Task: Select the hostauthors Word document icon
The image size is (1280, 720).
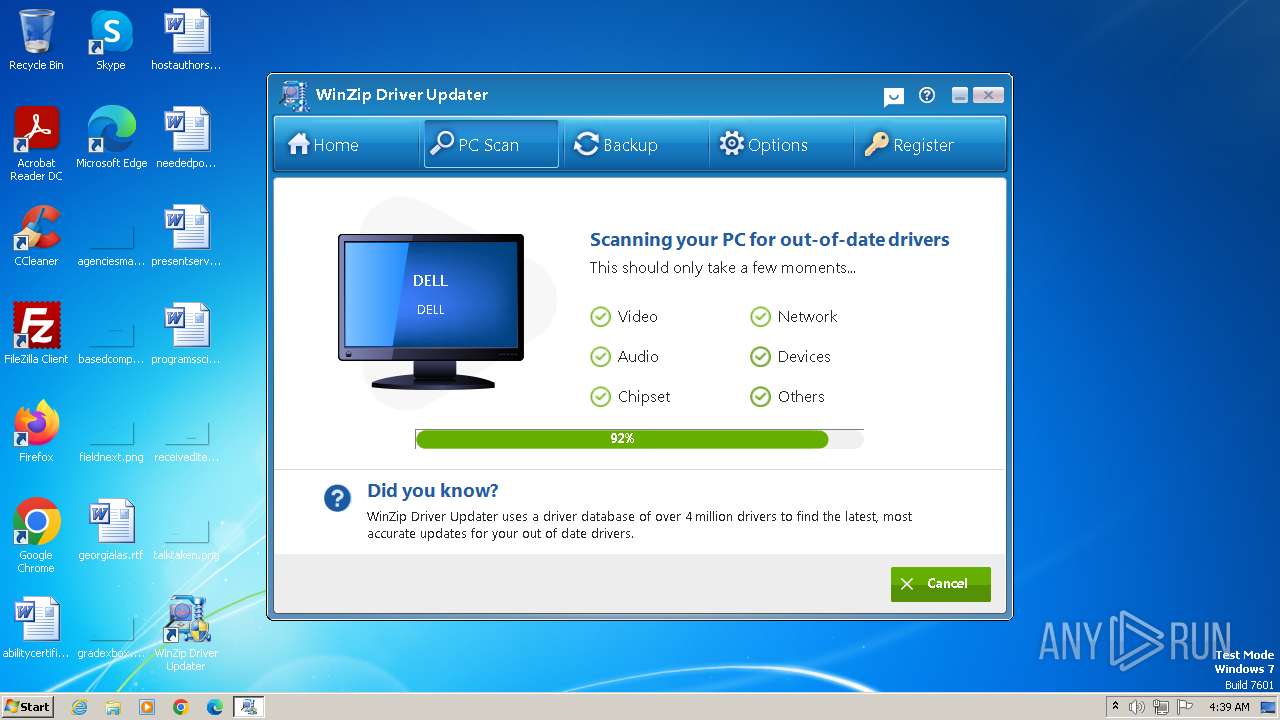Action: pos(186,40)
